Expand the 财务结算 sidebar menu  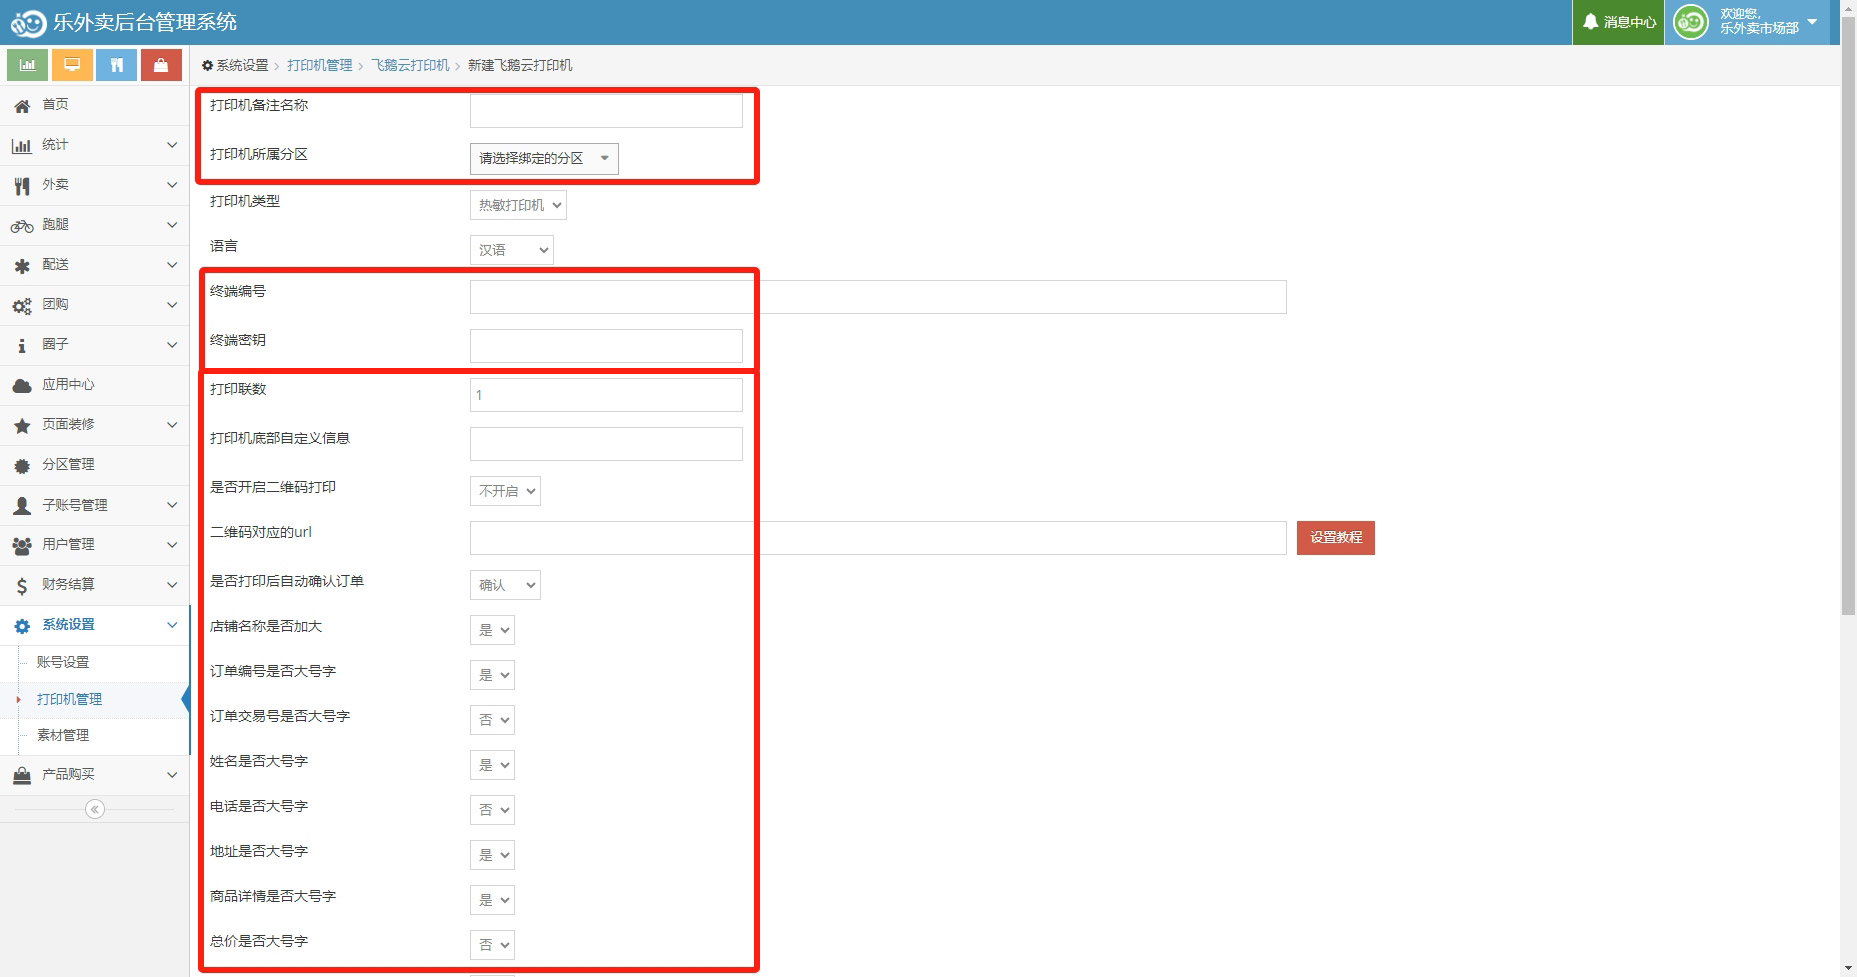coord(95,585)
